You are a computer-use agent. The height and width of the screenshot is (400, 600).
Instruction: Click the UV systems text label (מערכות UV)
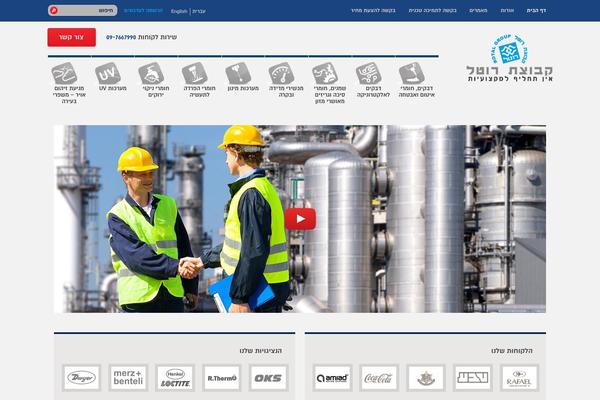click(x=112, y=88)
